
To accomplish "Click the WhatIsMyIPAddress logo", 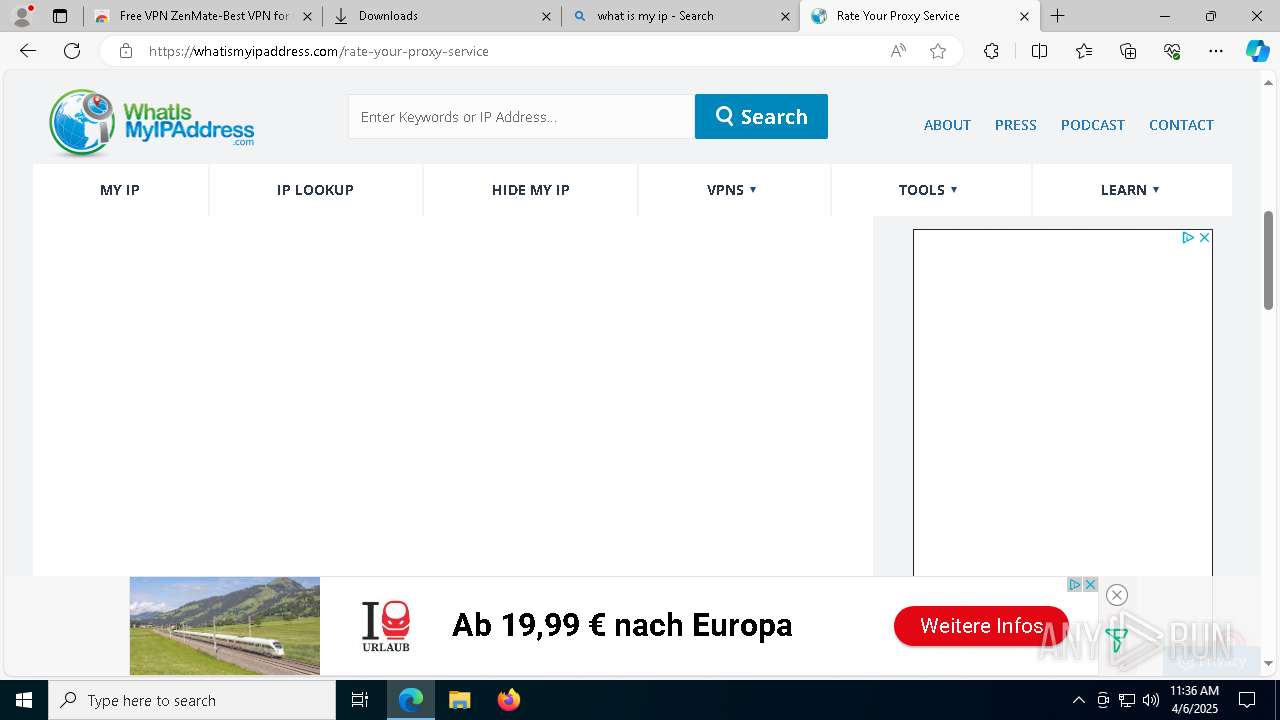I will [151, 123].
